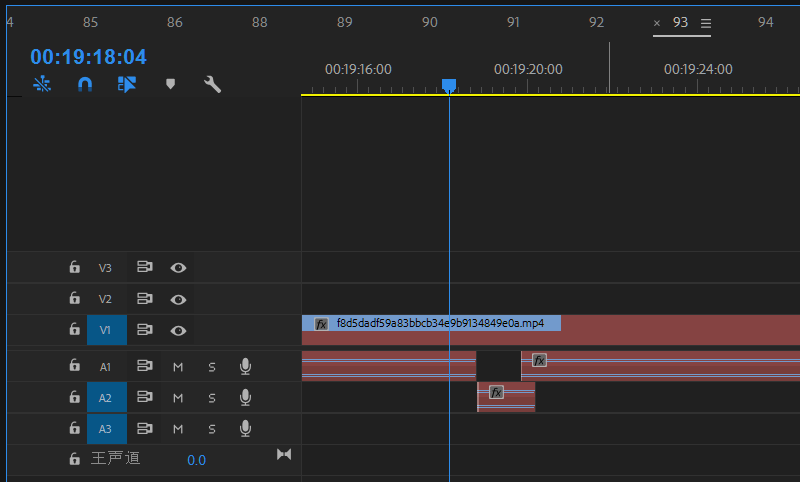This screenshot has height=482, width=800.
Task: Close the sequence tab 93
Action: (x=657, y=23)
